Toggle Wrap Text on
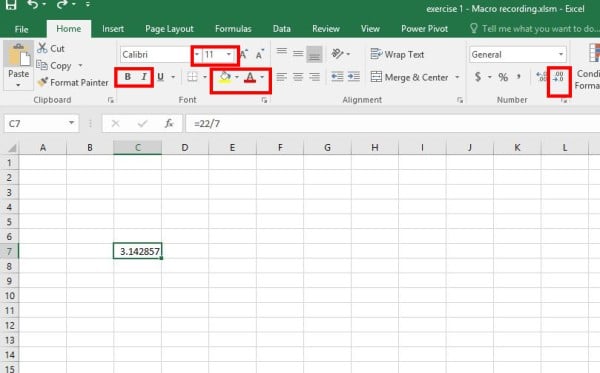The height and width of the screenshot is (373, 600). click(397, 54)
